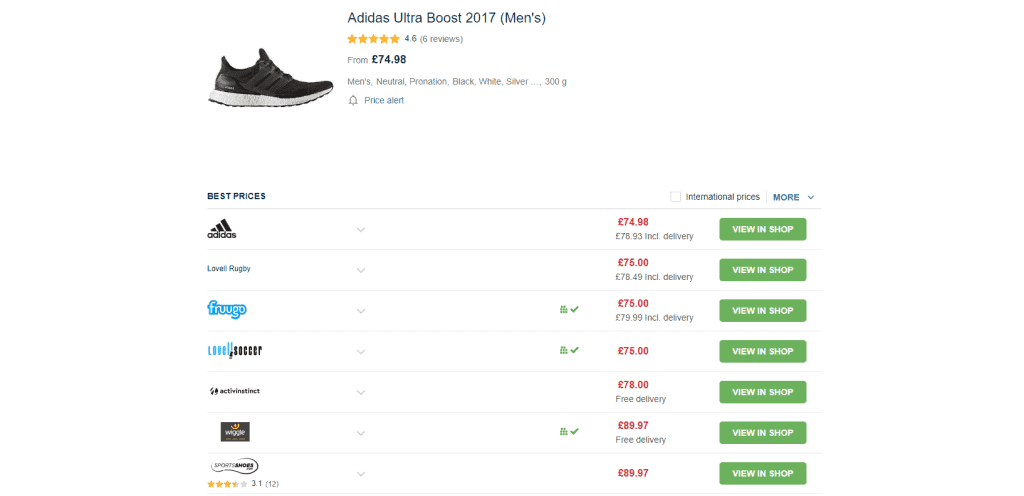Click the From £74.98 price text
This screenshot has width=1024, height=496.
pyautogui.click(x=377, y=59)
